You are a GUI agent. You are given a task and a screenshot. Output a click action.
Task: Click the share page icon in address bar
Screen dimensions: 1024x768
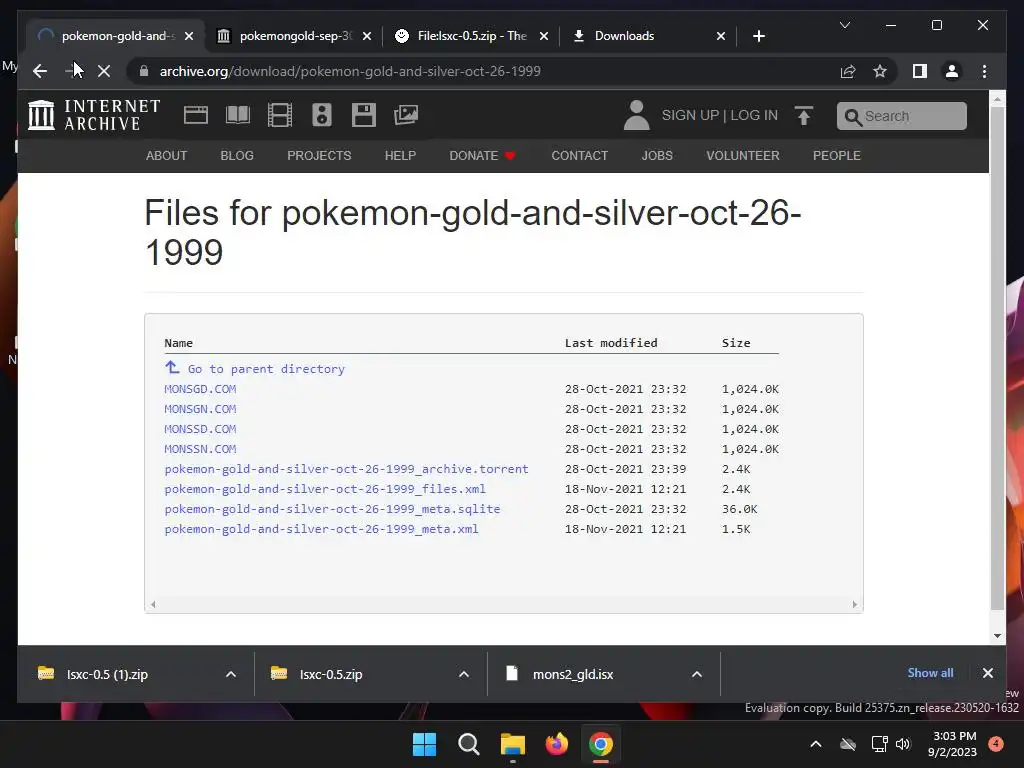(x=848, y=71)
